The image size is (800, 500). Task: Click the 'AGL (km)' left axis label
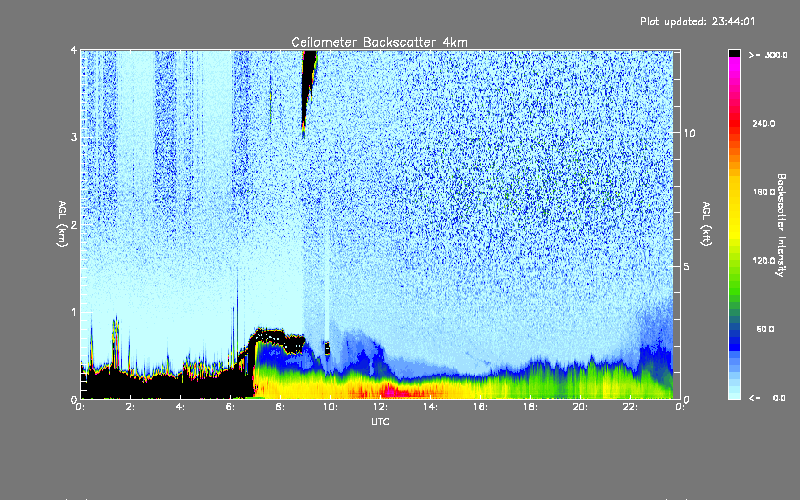[62, 224]
